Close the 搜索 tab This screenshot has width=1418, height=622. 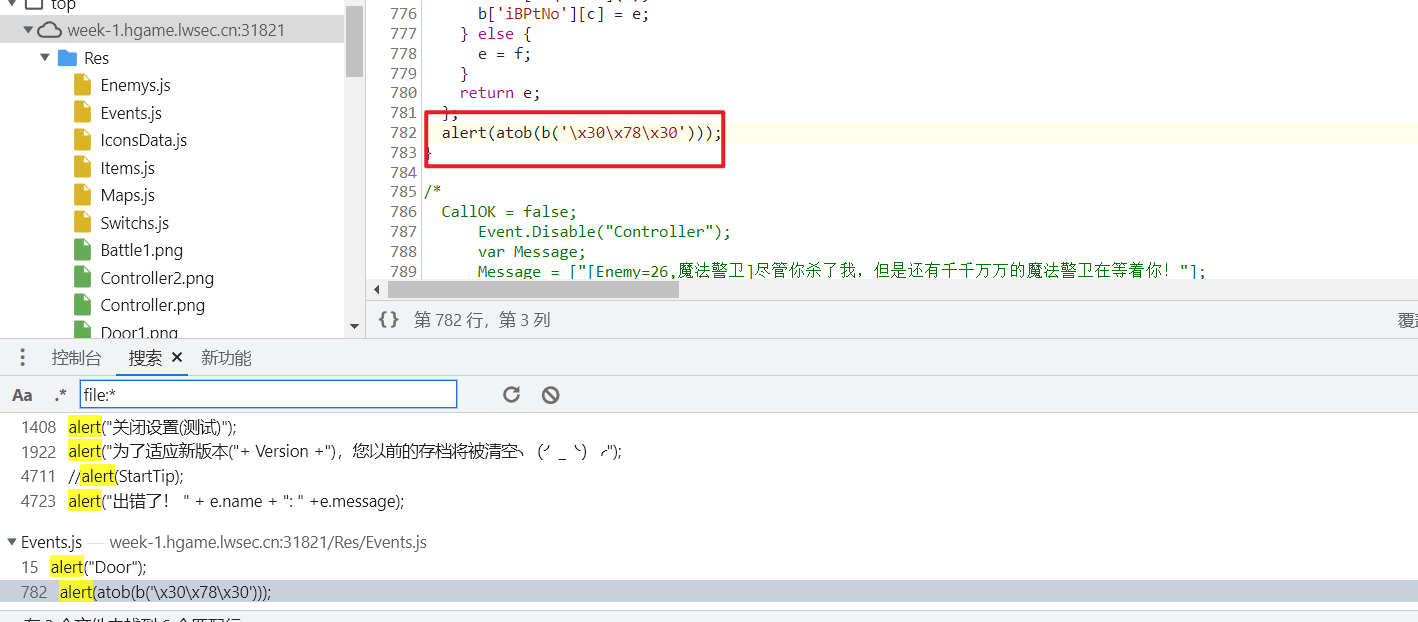pyautogui.click(x=177, y=357)
